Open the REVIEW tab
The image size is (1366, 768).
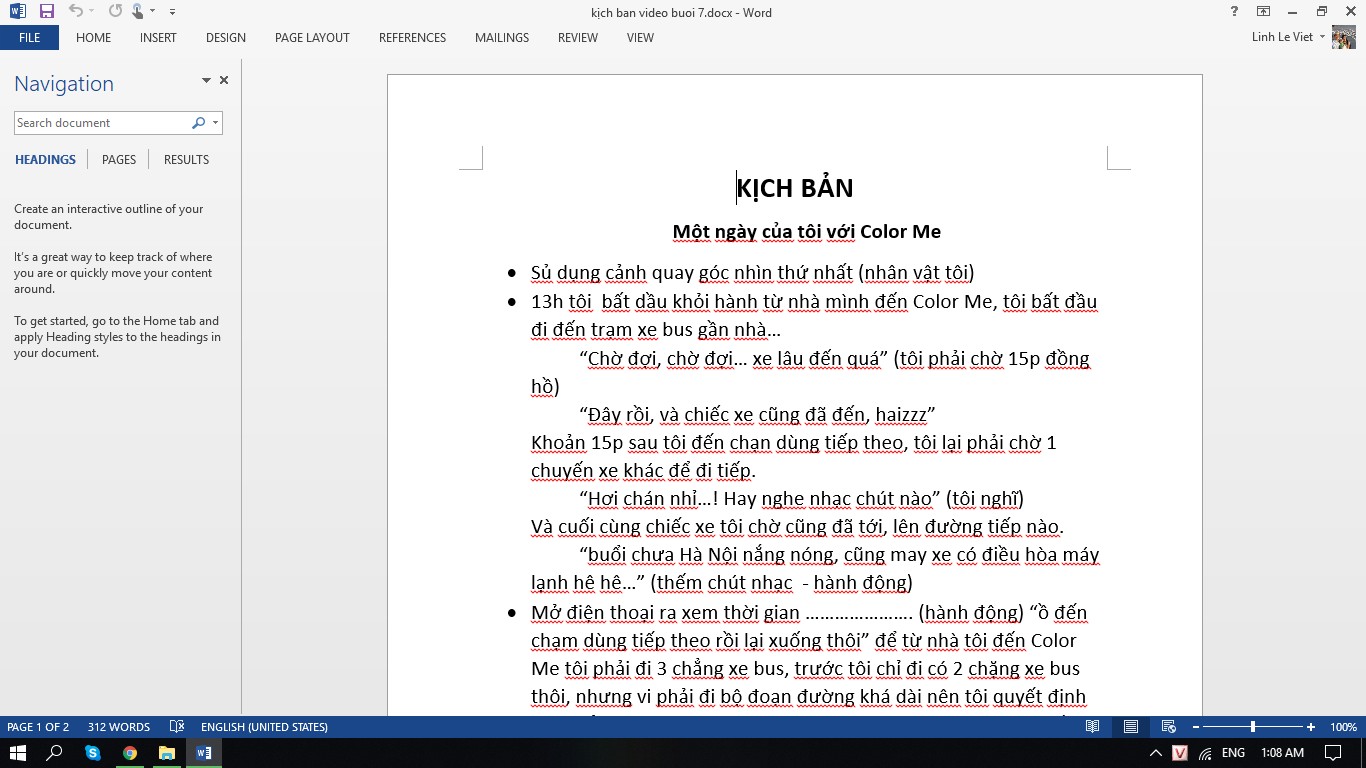pyautogui.click(x=578, y=38)
